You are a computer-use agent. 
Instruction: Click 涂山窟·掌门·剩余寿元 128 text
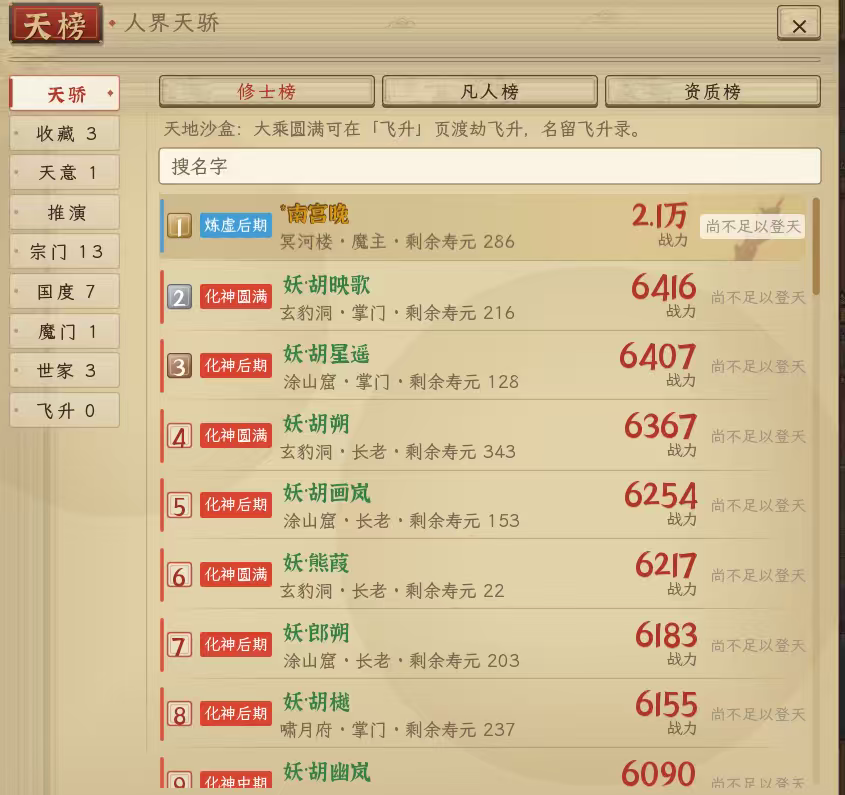(x=401, y=382)
